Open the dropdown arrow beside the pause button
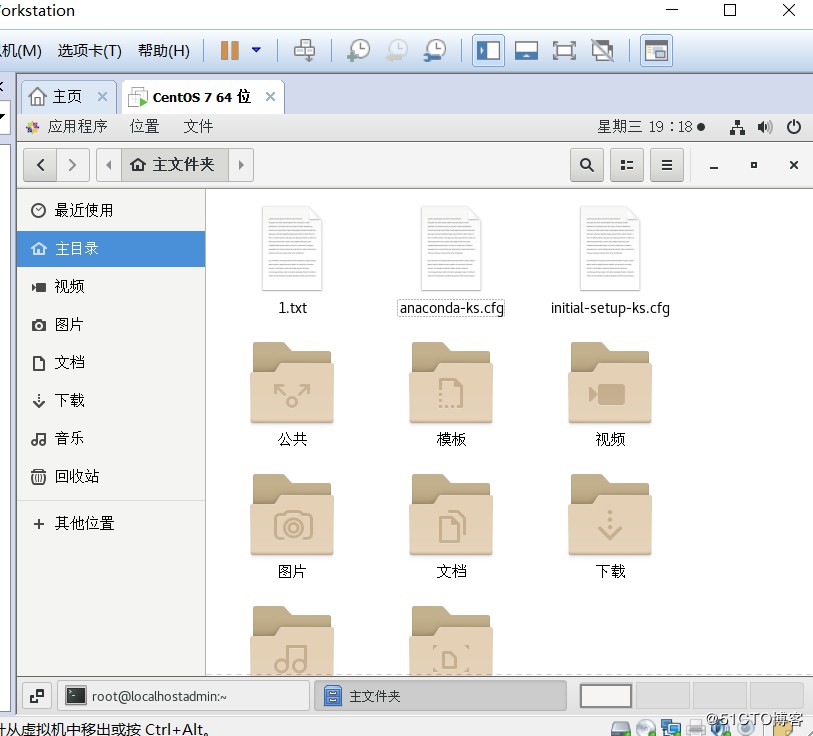This screenshot has width=813, height=736. tap(256, 50)
